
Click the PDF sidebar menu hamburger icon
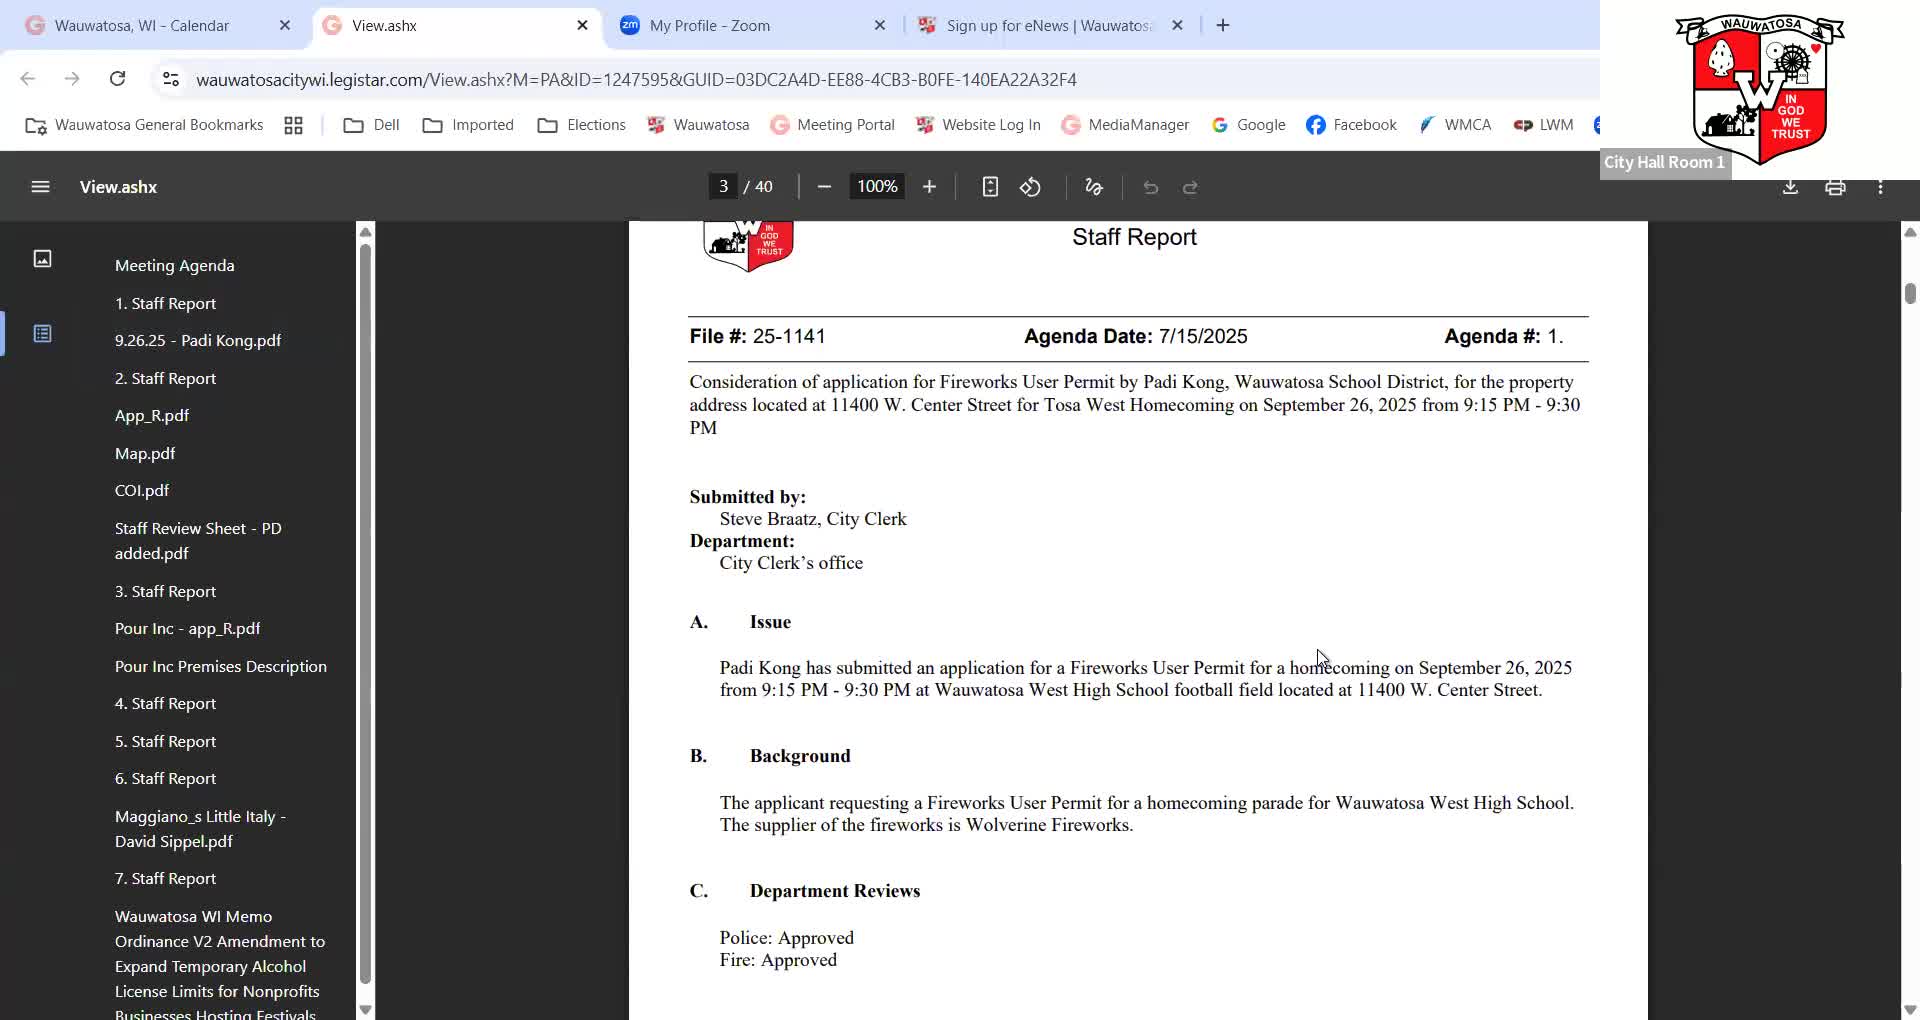pyautogui.click(x=40, y=187)
